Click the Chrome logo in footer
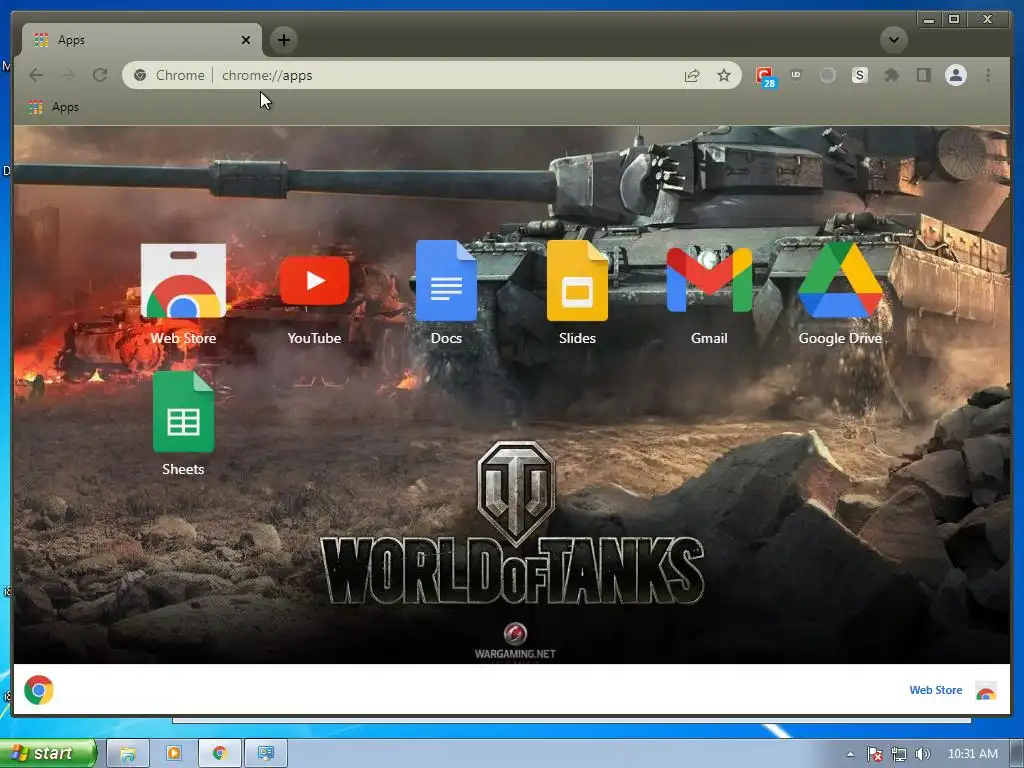 [39, 690]
